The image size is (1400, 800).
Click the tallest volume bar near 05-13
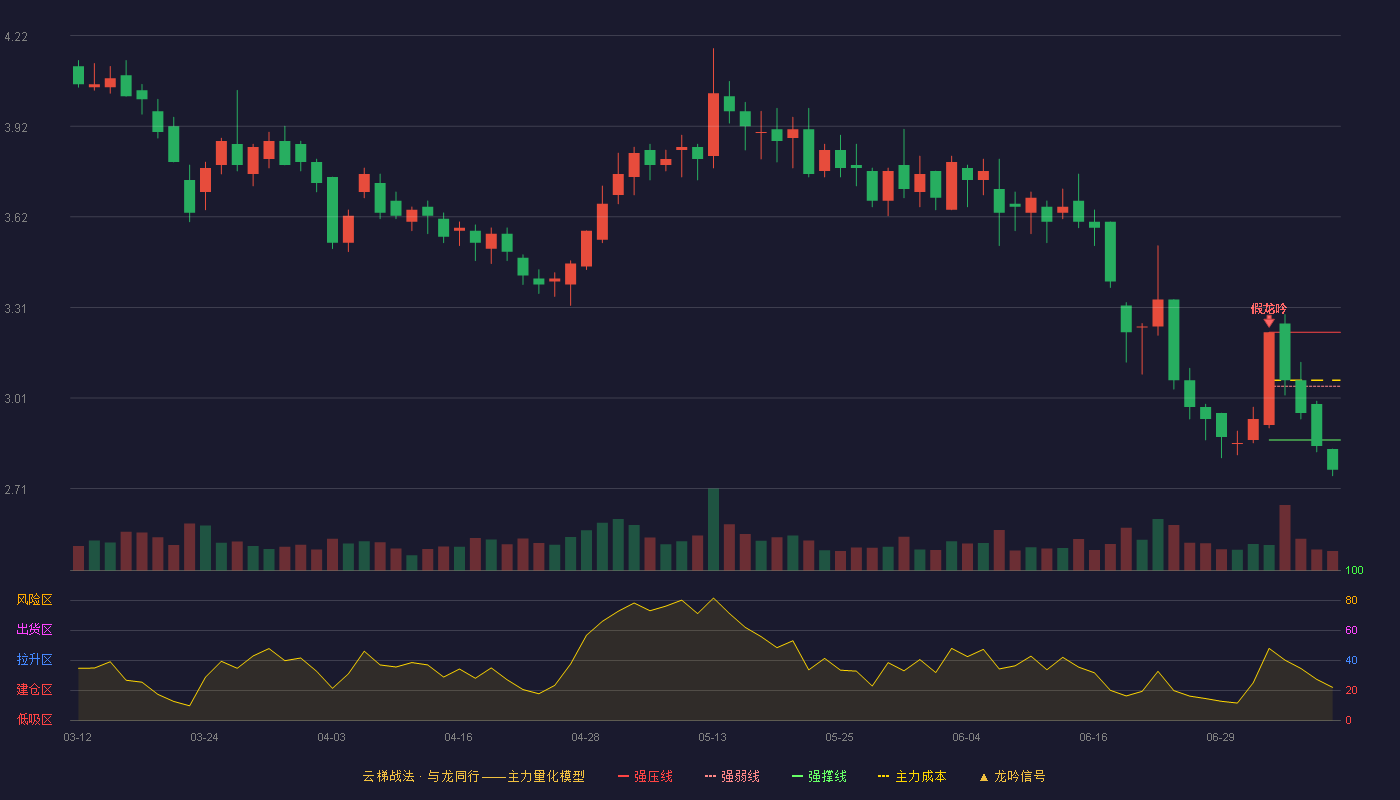click(713, 529)
